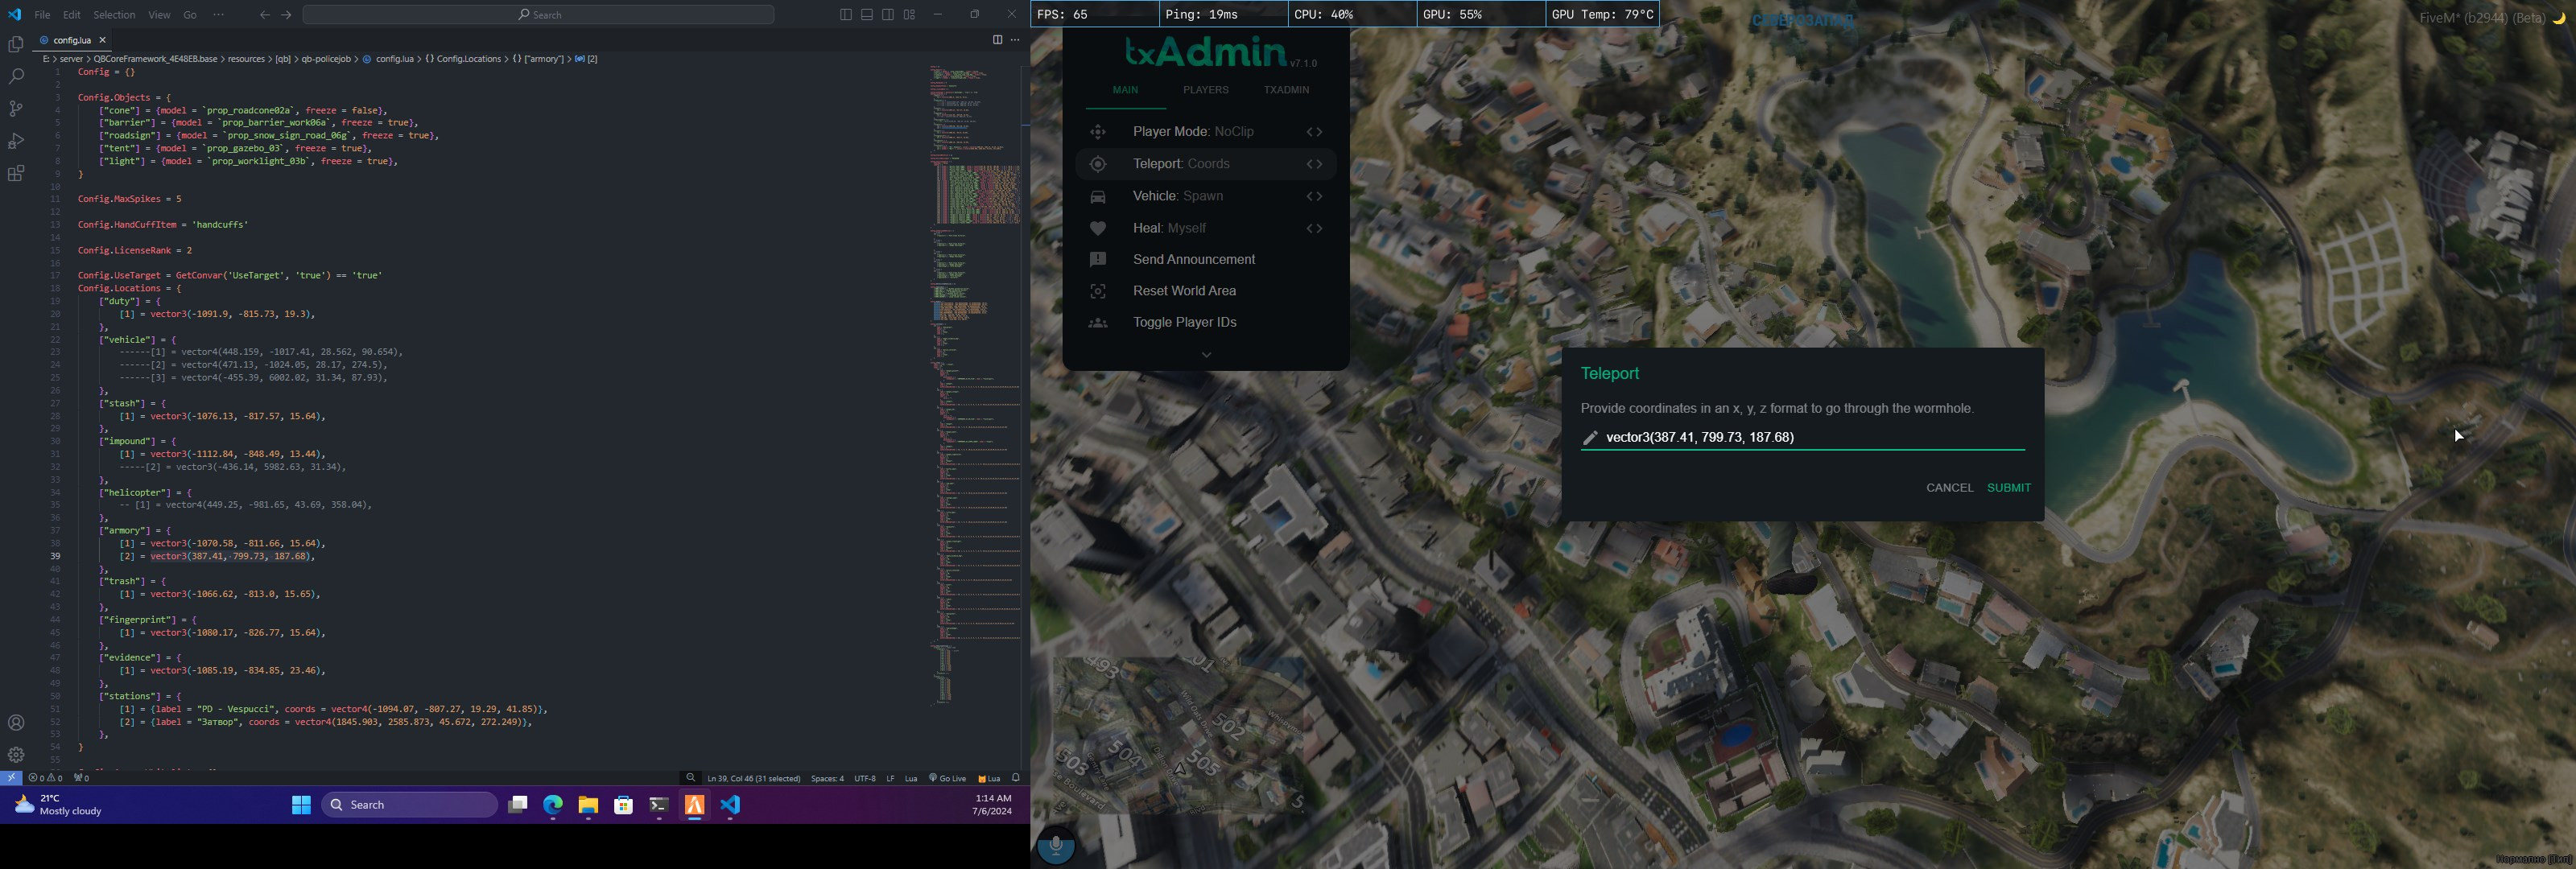The height and width of the screenshot is (869, 2576).
Task: Open the Manage gear in VS Code
Action: point(16,755)
